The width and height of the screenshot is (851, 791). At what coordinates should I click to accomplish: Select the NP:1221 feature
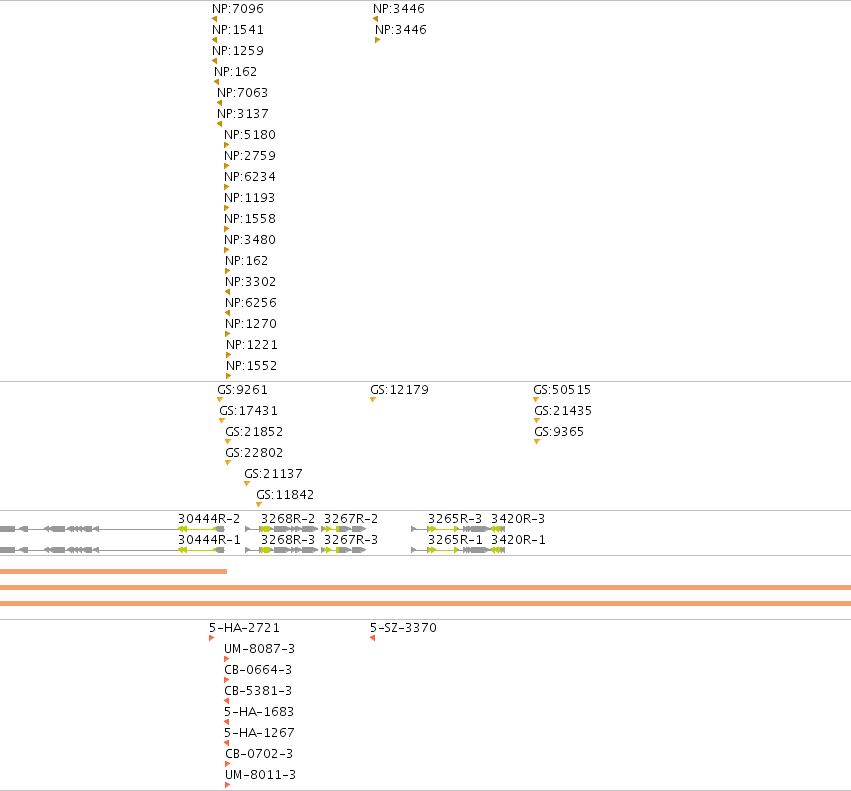252,345
